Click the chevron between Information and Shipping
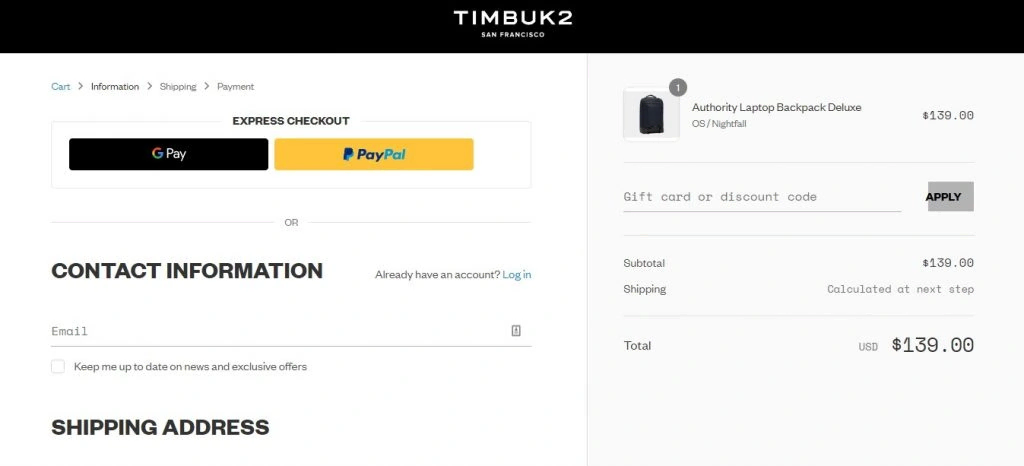Screen dimensions: 1024x466 150,87
